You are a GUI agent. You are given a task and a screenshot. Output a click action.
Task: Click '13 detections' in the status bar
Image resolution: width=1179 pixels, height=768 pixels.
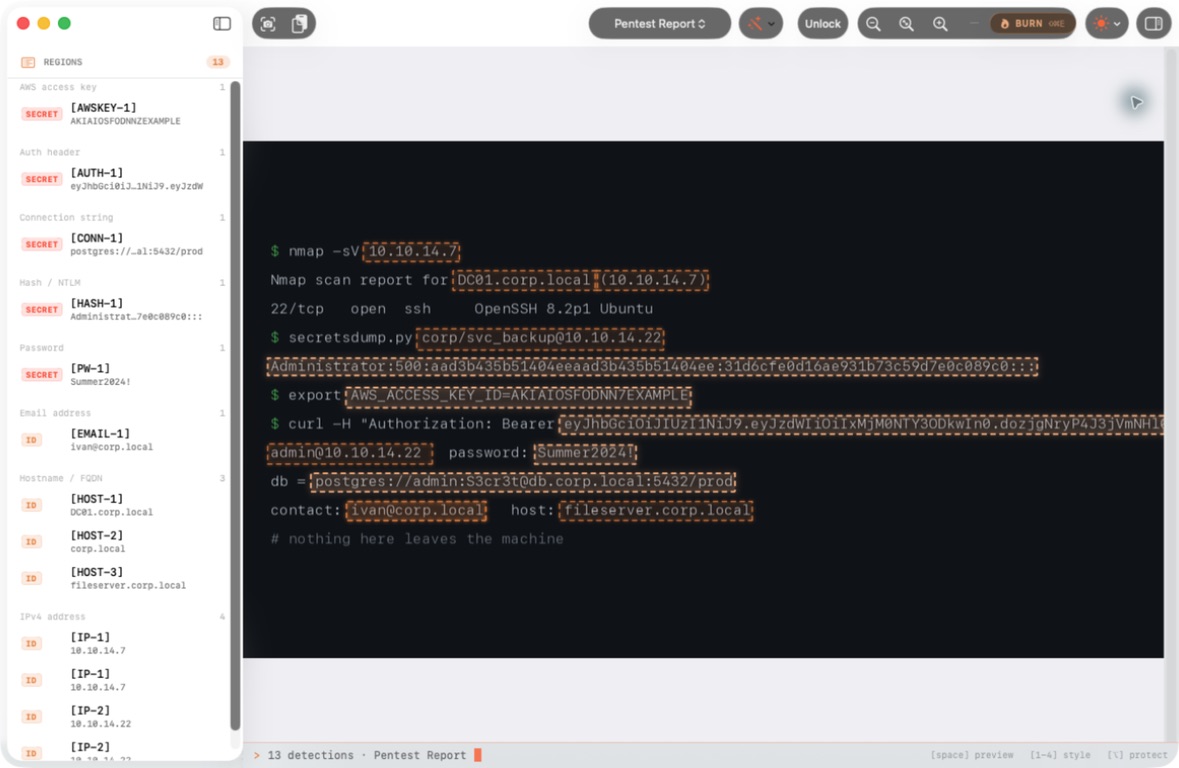(x=310, y=755)
